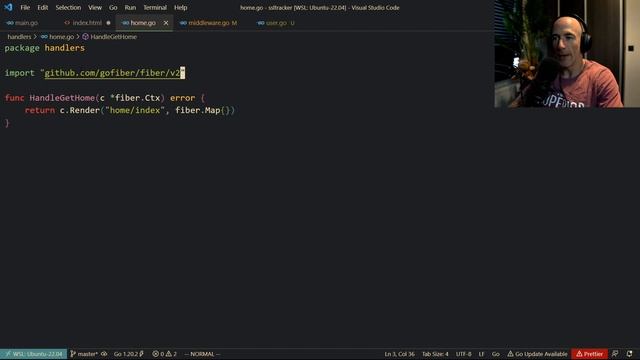Open the home.go breadcrumb dropdown
The height and width of the screenshot is (360, 640).
(61, 37)
